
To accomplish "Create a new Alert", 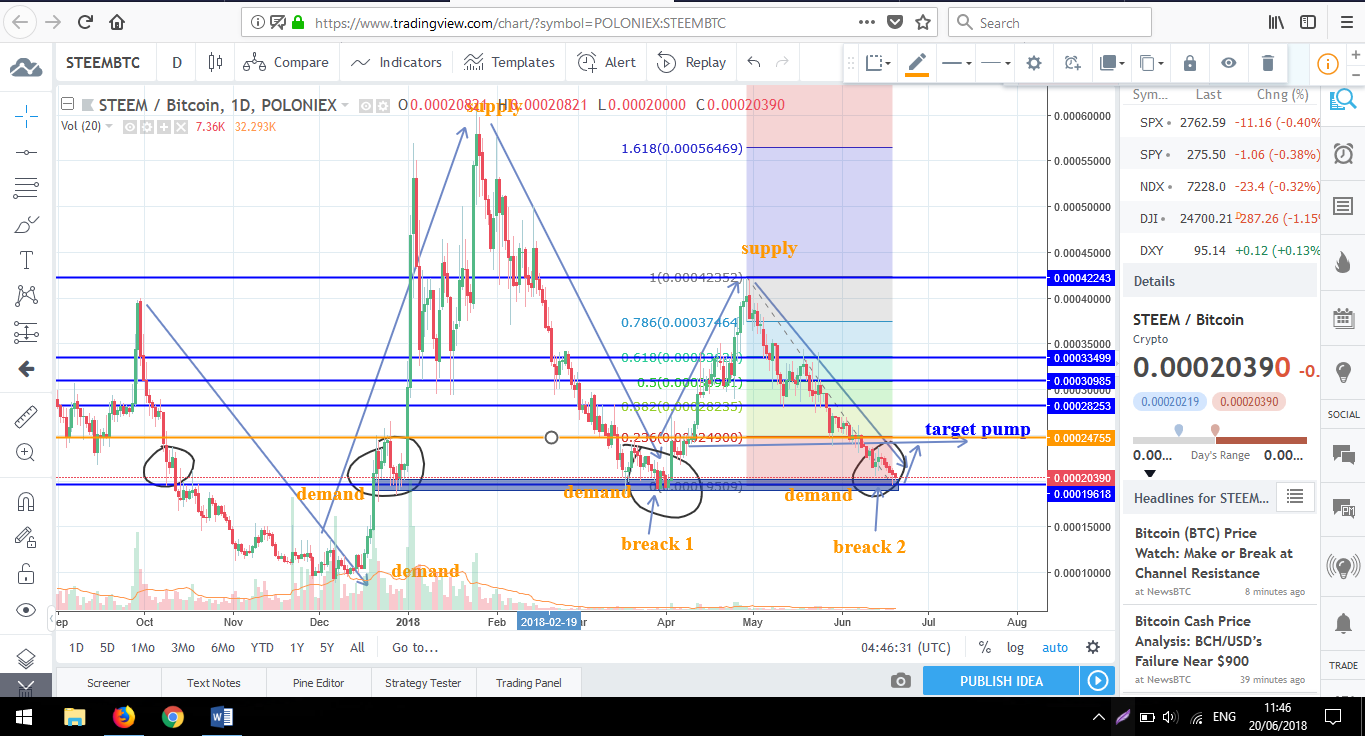I will click(607, 62).
